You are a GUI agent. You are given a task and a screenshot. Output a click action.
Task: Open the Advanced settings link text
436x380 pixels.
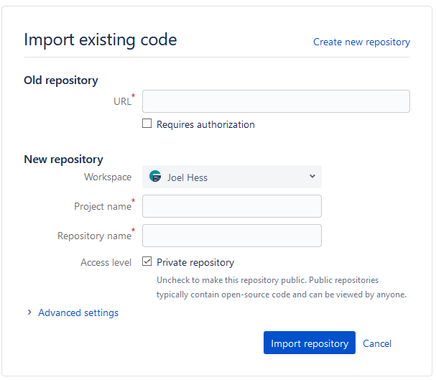click(78, 313)
